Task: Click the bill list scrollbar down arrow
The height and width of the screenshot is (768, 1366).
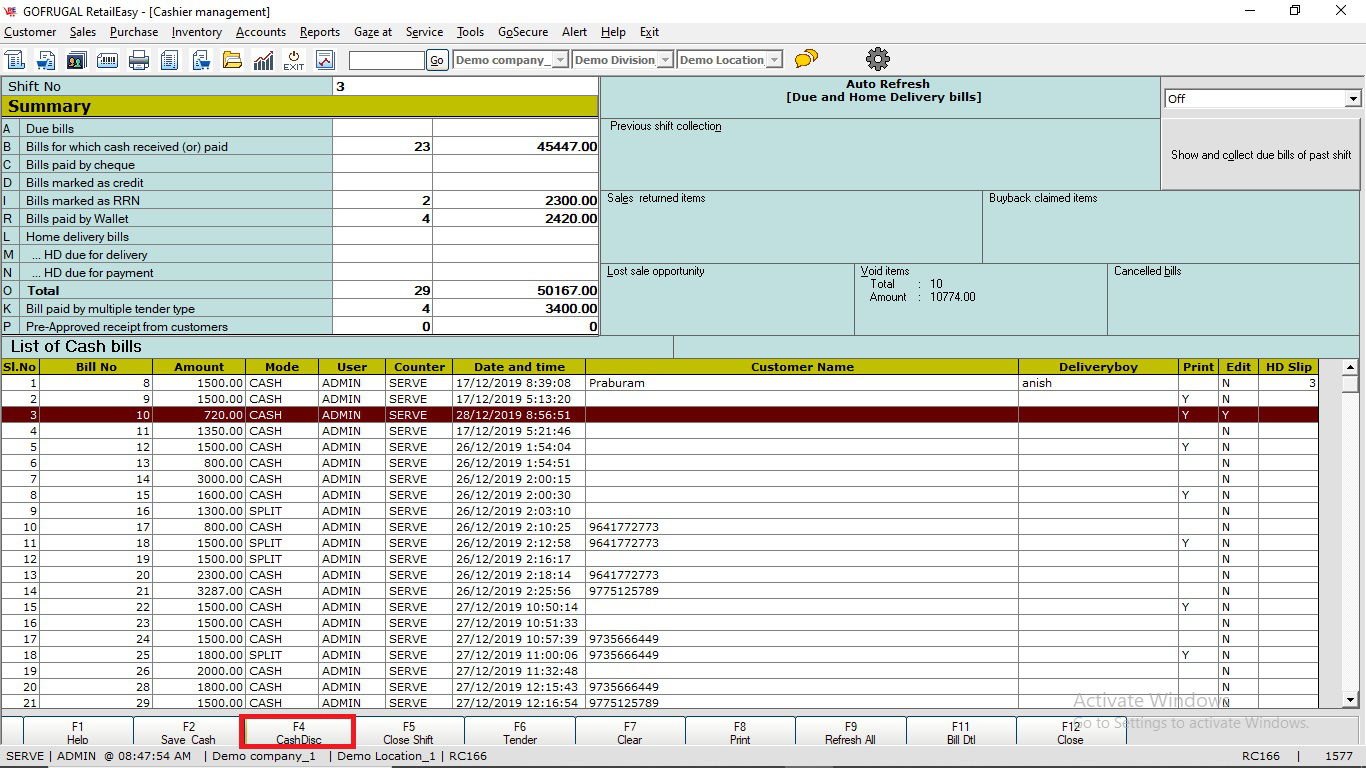Action: click(x=1350, y=700)
